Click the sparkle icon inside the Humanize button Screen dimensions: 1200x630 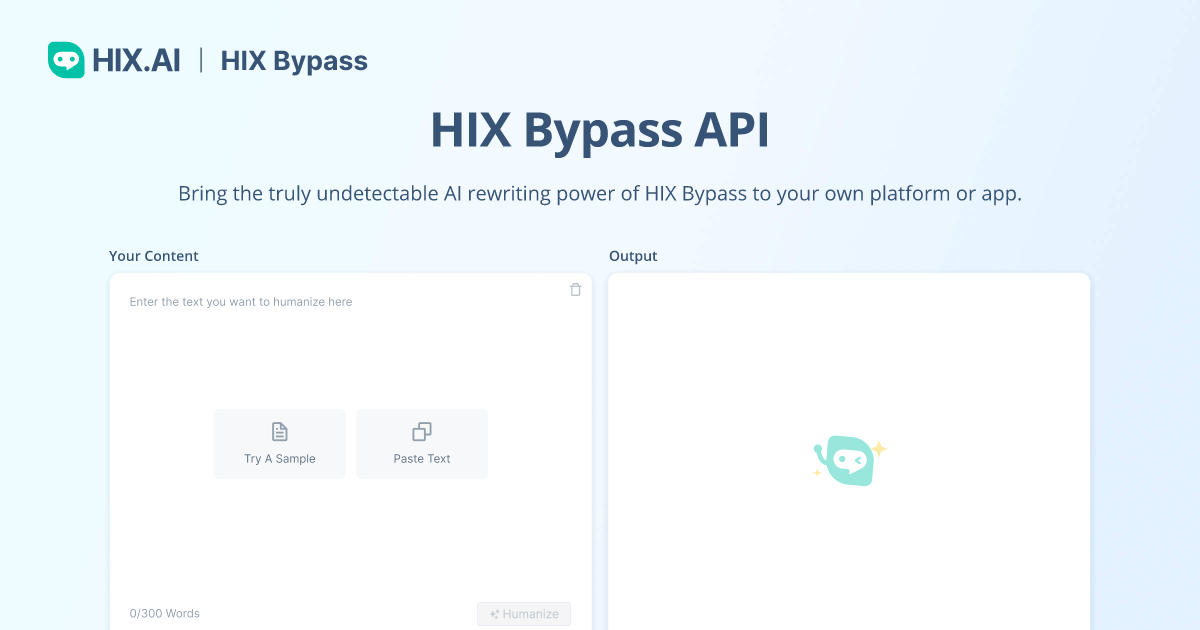(493, 613)
